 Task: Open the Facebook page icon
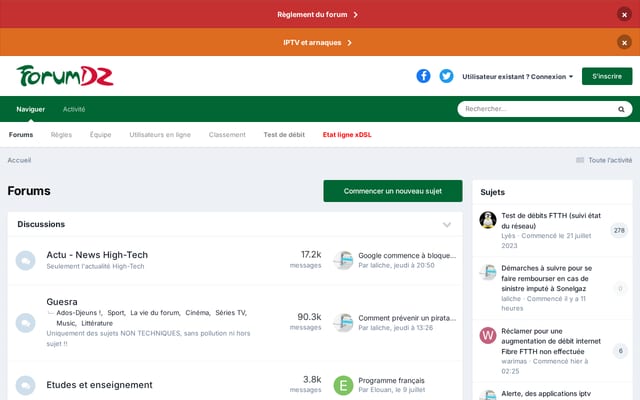point(423,76)
